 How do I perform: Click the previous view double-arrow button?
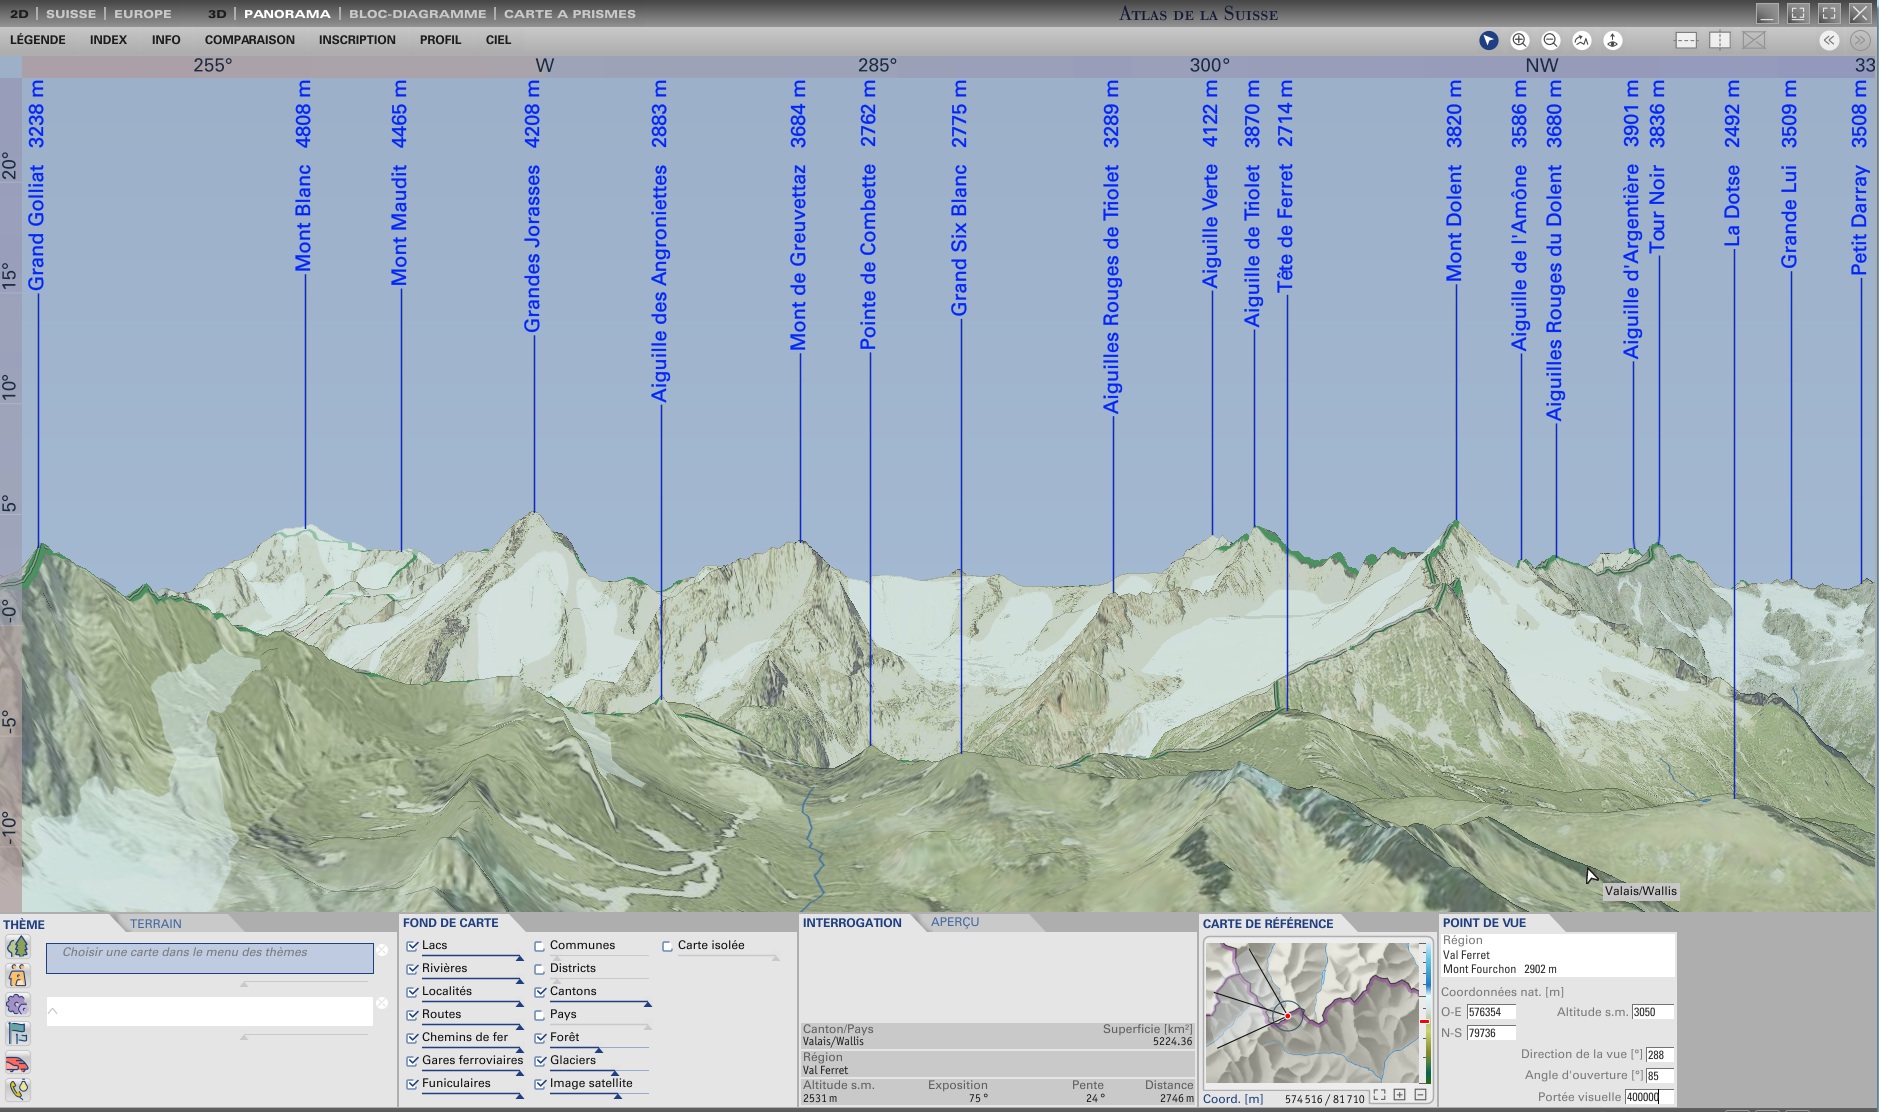coord(1828,41)
